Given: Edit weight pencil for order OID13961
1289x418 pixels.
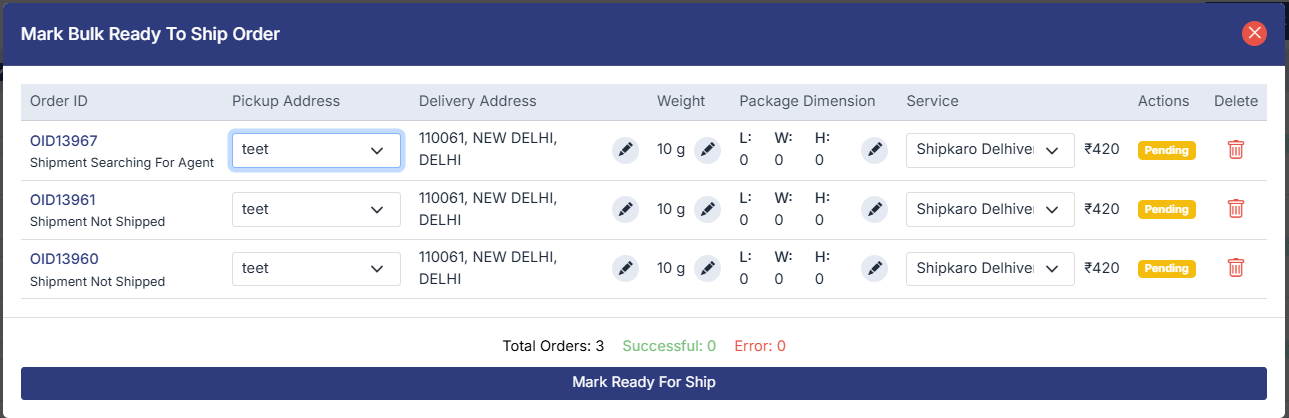Looking at the screenshot, I should point(707,209).
